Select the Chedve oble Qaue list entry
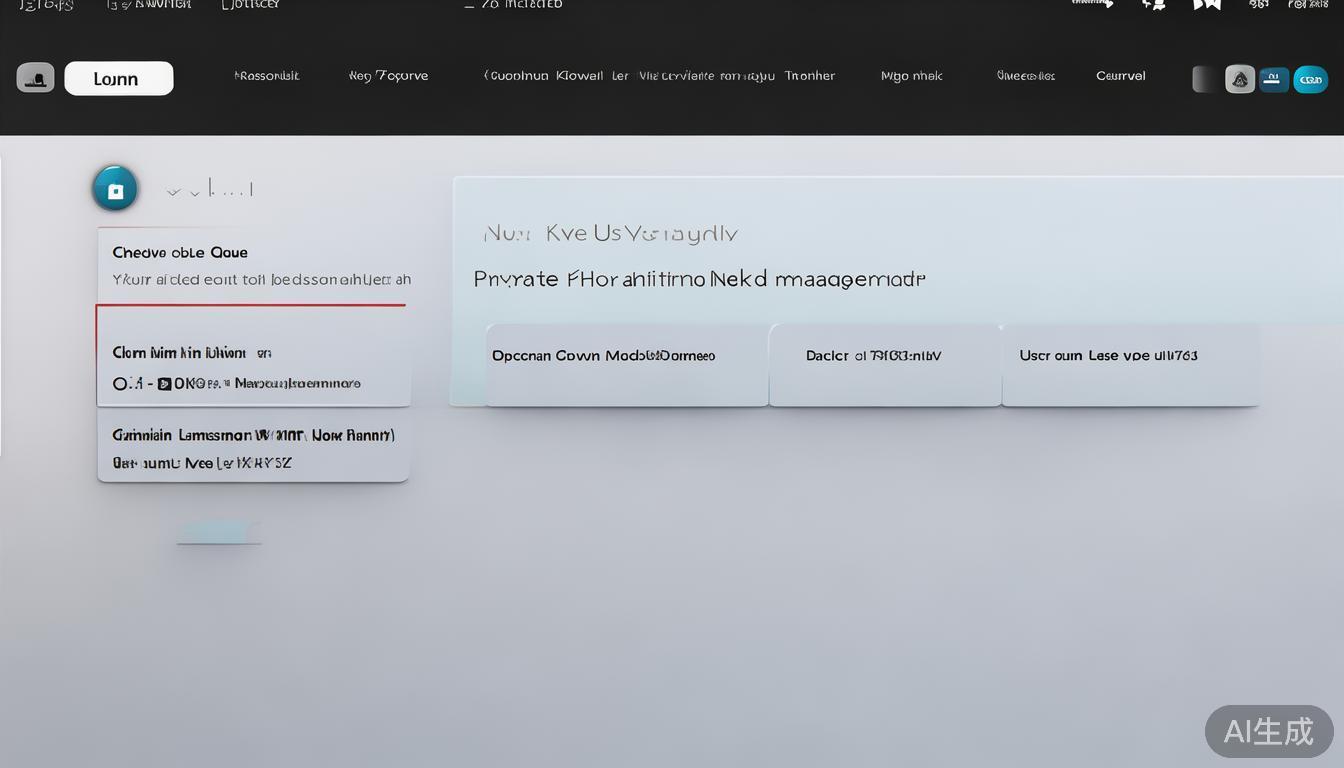This screenshot has width=1344, height=768. [x=252, y=265]
